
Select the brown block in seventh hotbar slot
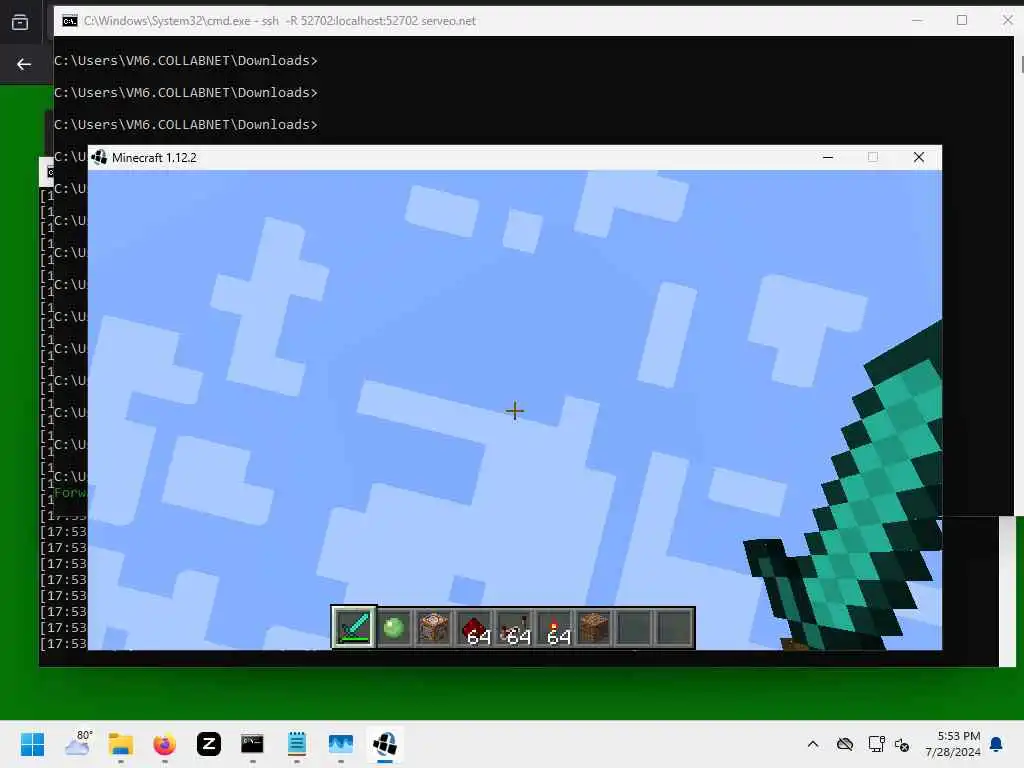point(594,628)
